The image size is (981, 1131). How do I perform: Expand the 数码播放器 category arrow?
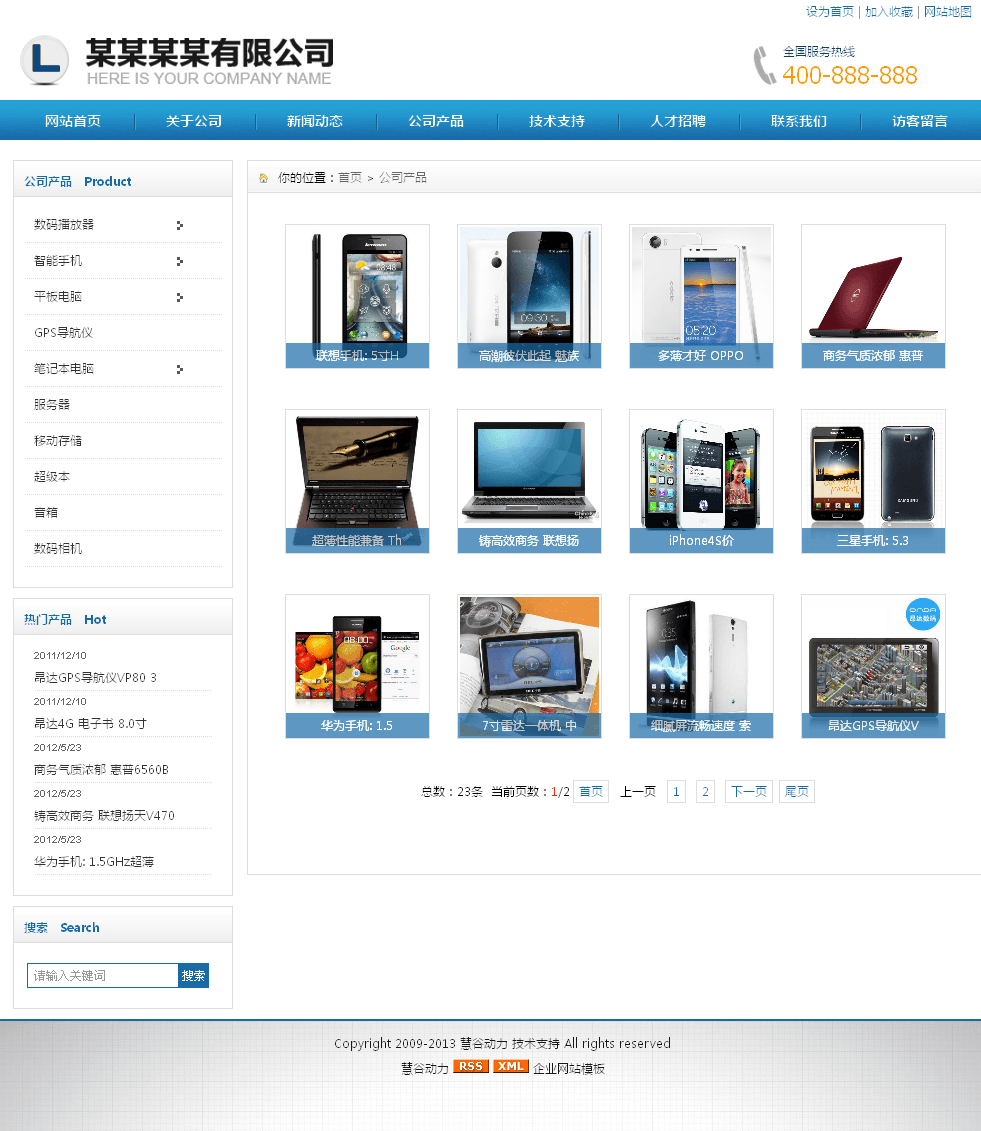tap(180, 225)
